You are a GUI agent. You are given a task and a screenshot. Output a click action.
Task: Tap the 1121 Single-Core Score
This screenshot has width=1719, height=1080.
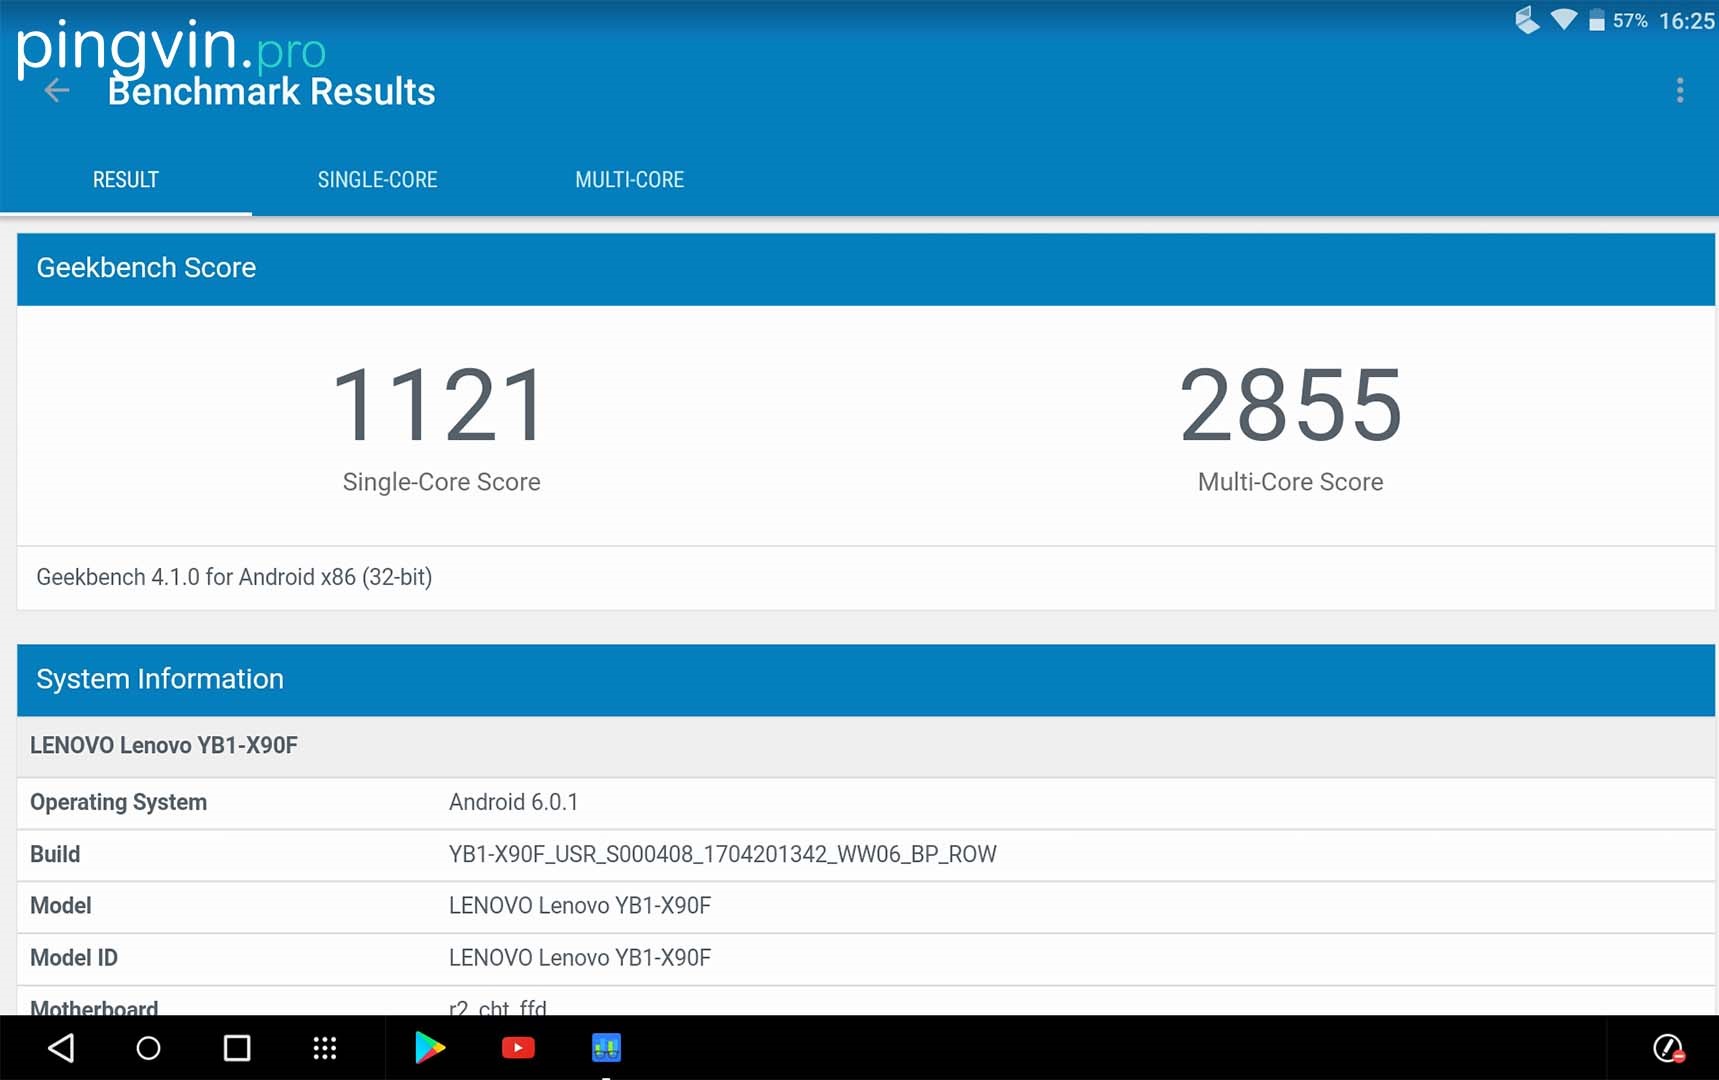pos(440,405)
